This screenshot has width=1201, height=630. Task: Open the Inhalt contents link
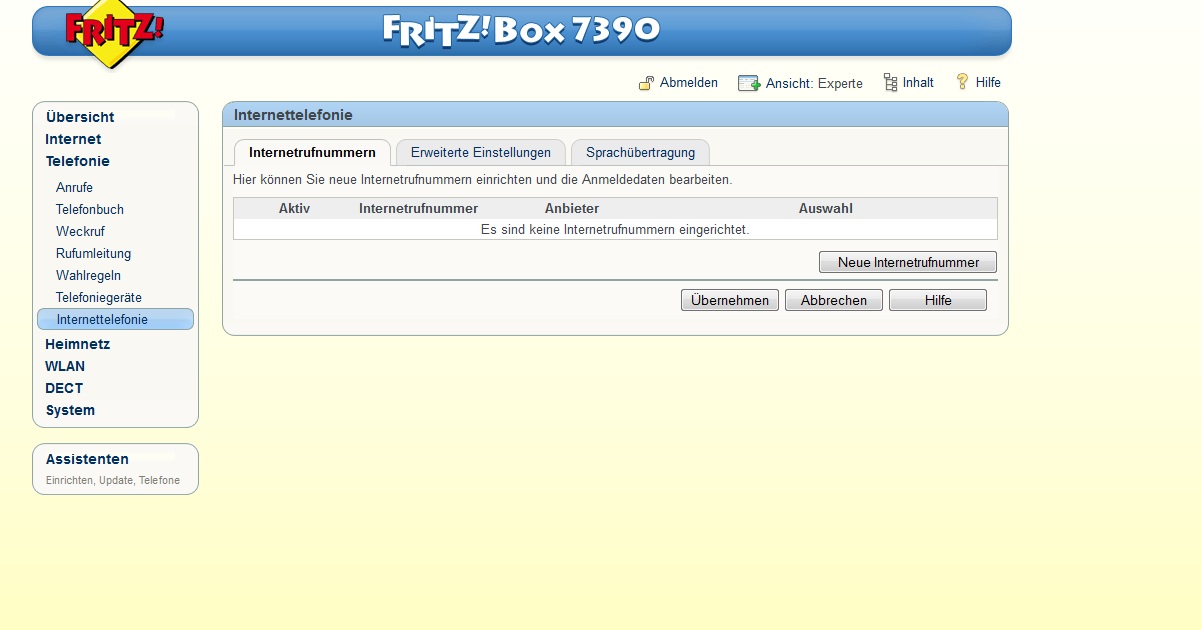coord(918,83)
